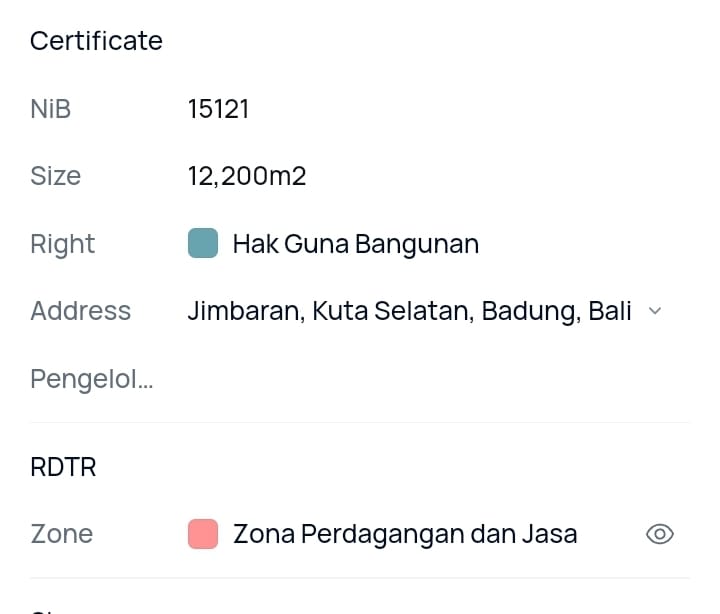
Task: Click the size value 12,200m2
Action: click(247, 176)
